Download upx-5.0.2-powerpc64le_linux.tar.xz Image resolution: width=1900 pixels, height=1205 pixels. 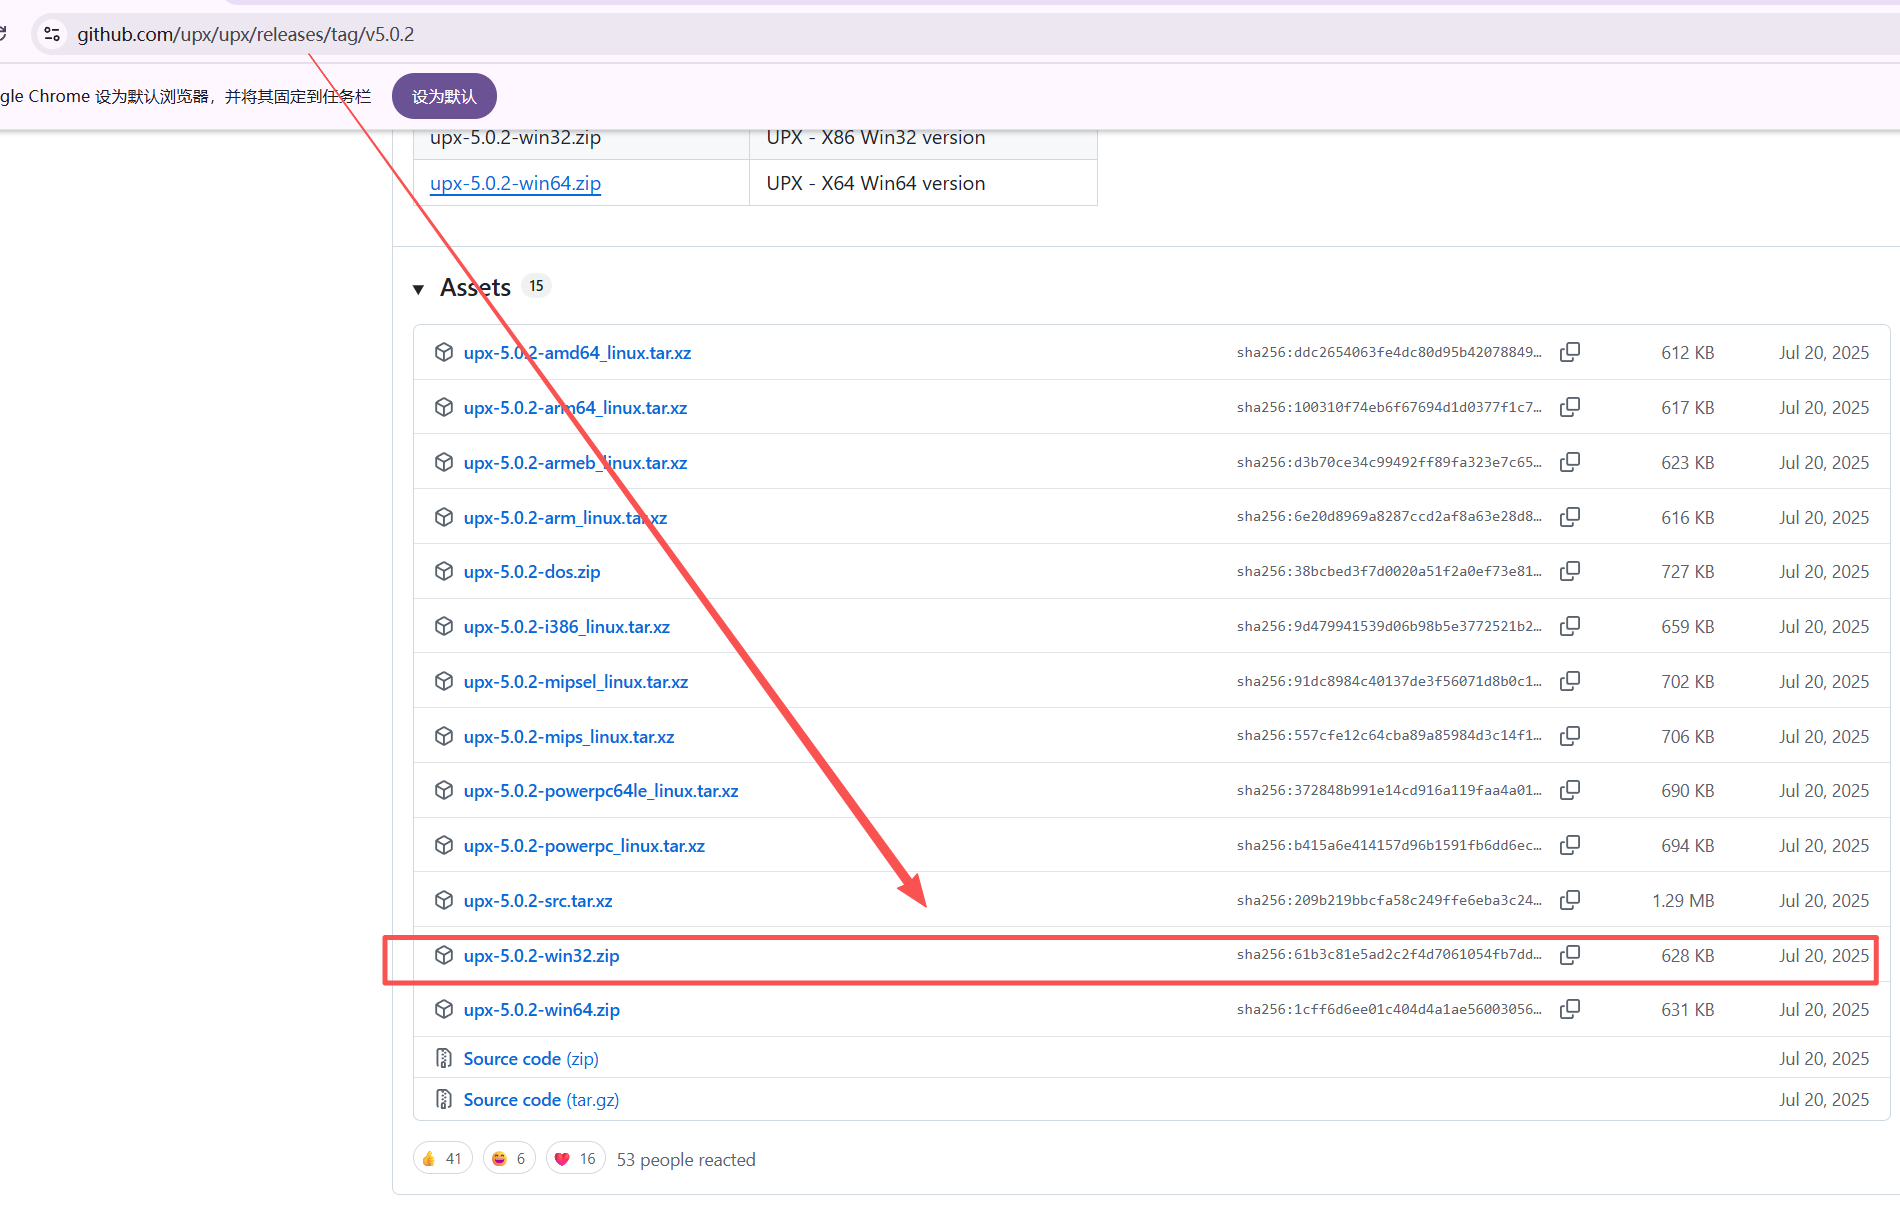tap(601, 791)
